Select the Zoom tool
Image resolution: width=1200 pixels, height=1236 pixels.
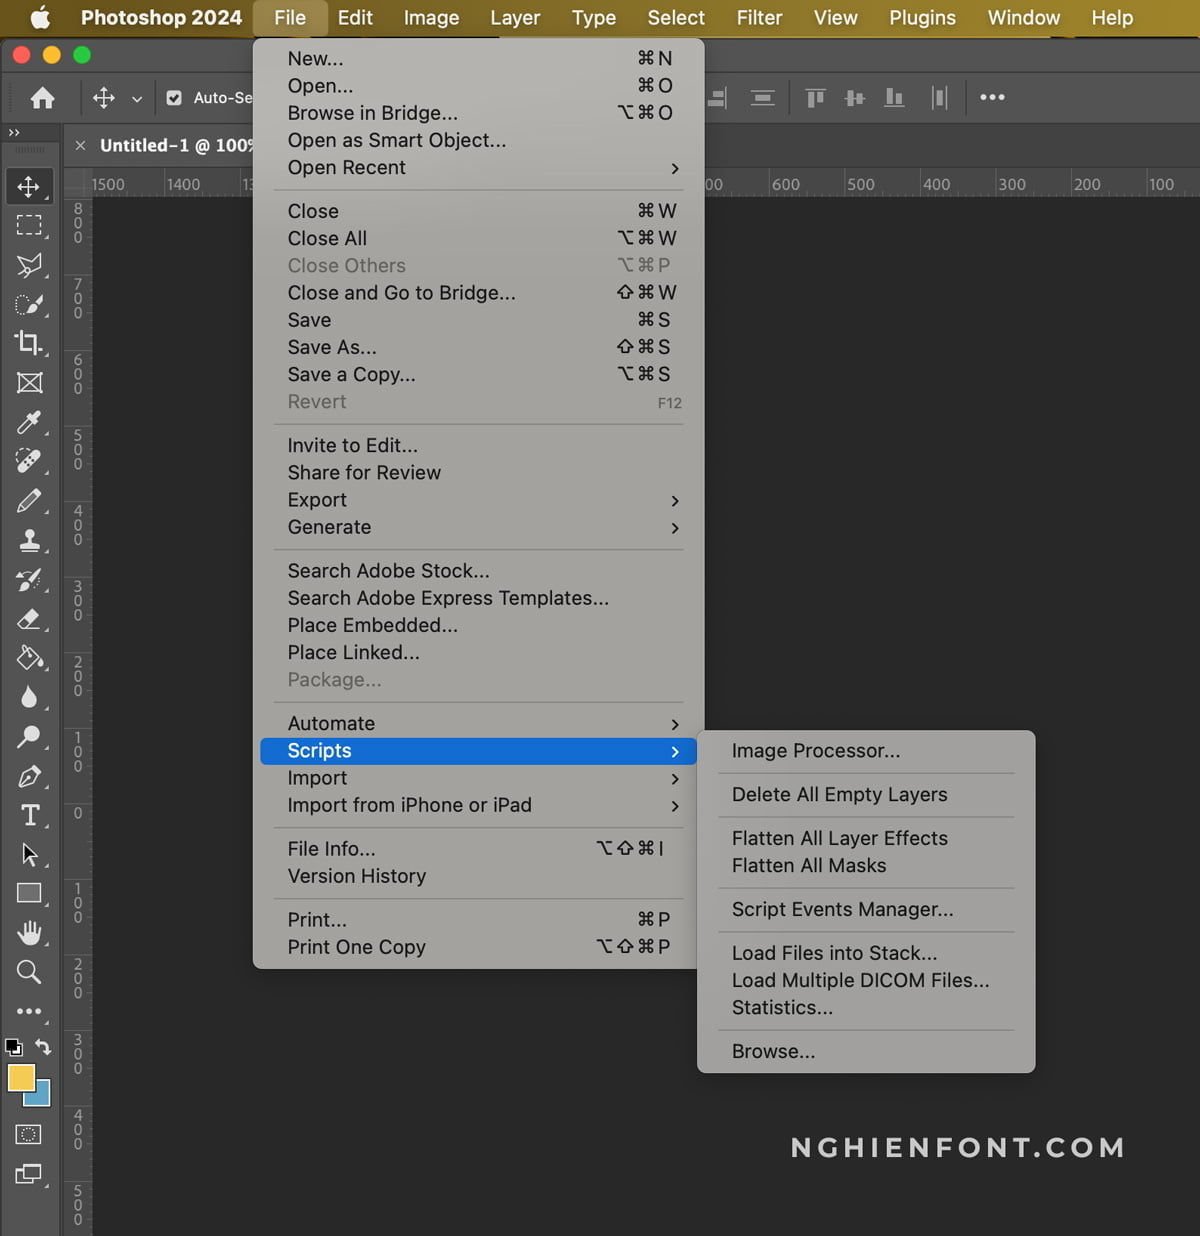29,972
